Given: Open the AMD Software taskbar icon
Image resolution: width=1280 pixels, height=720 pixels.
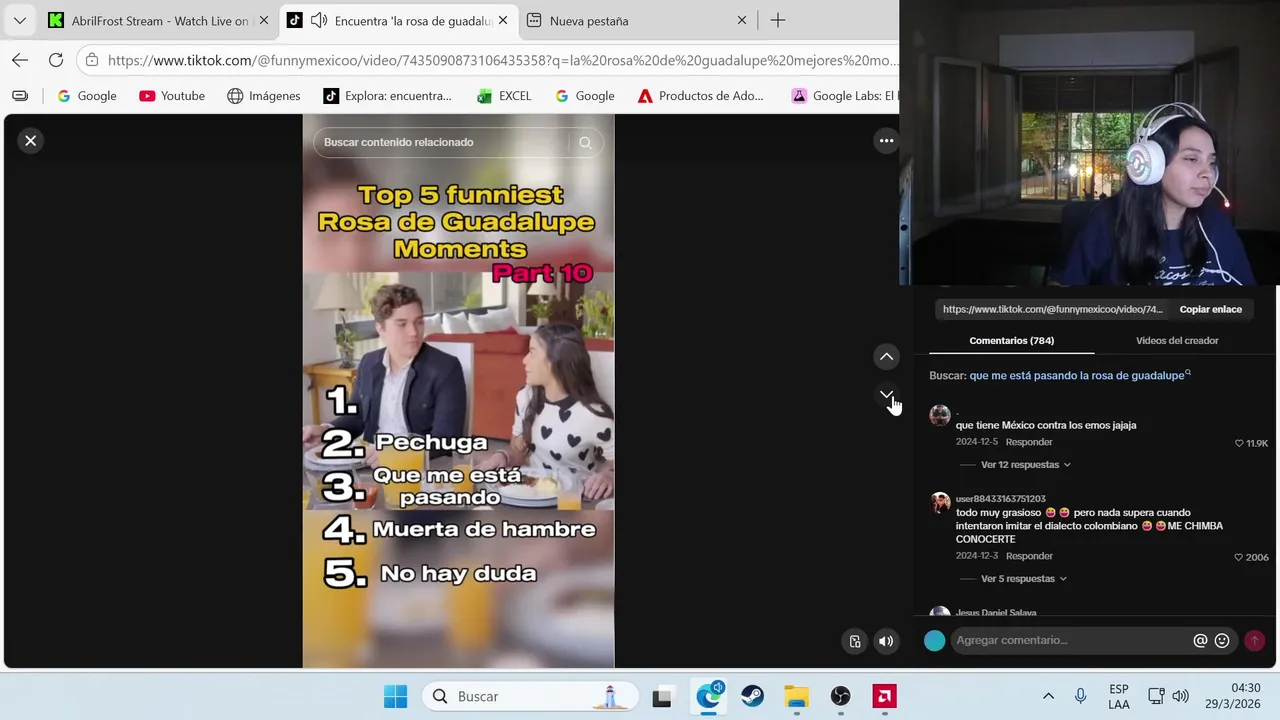Looking at the screenshot, I should click(884, 696).
